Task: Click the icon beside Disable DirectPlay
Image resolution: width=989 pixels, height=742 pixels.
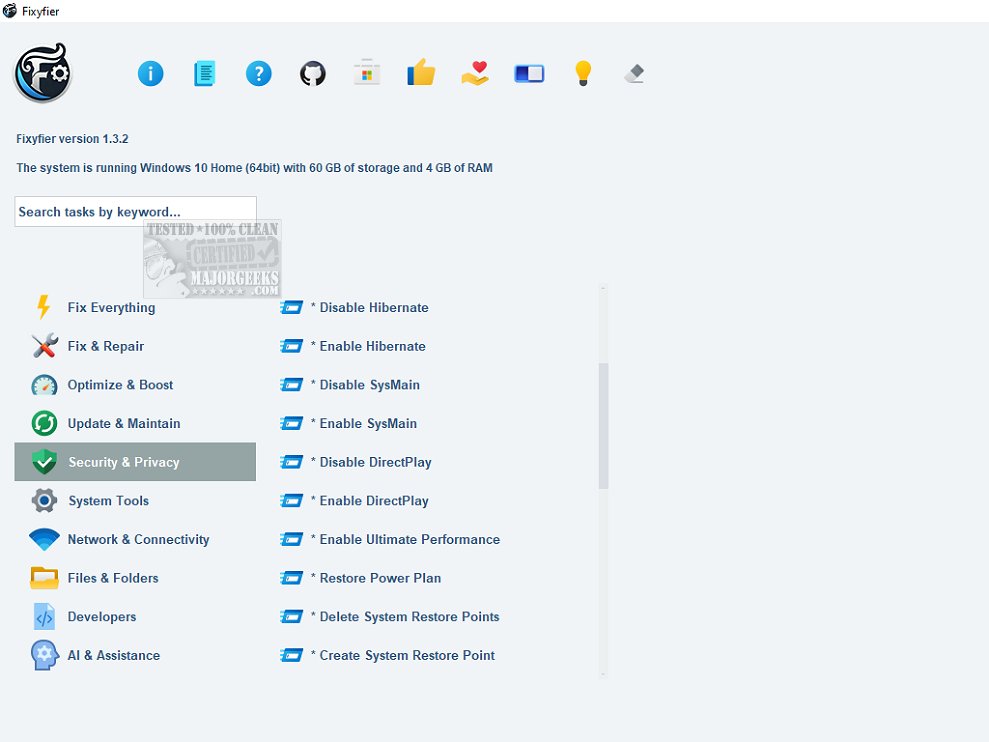Action: click(x=291, y=462)
